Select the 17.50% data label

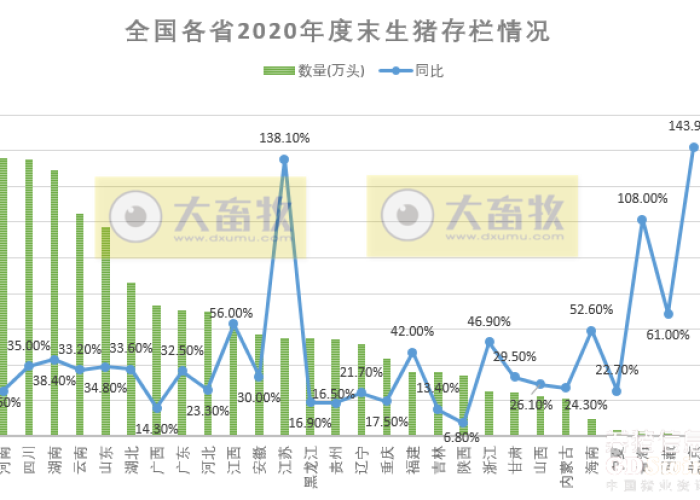coord(387,421)
